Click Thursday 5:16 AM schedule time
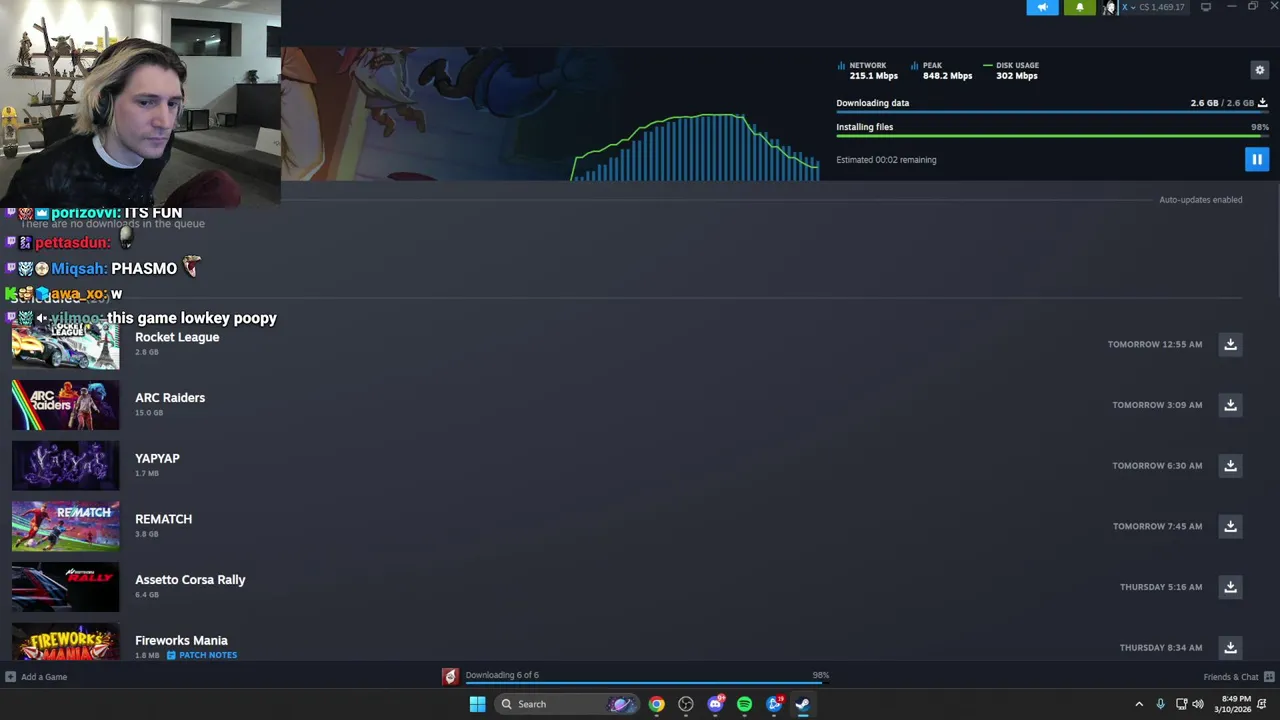This screenshot has height=720, width=1280. click(x=1161, y=587)
